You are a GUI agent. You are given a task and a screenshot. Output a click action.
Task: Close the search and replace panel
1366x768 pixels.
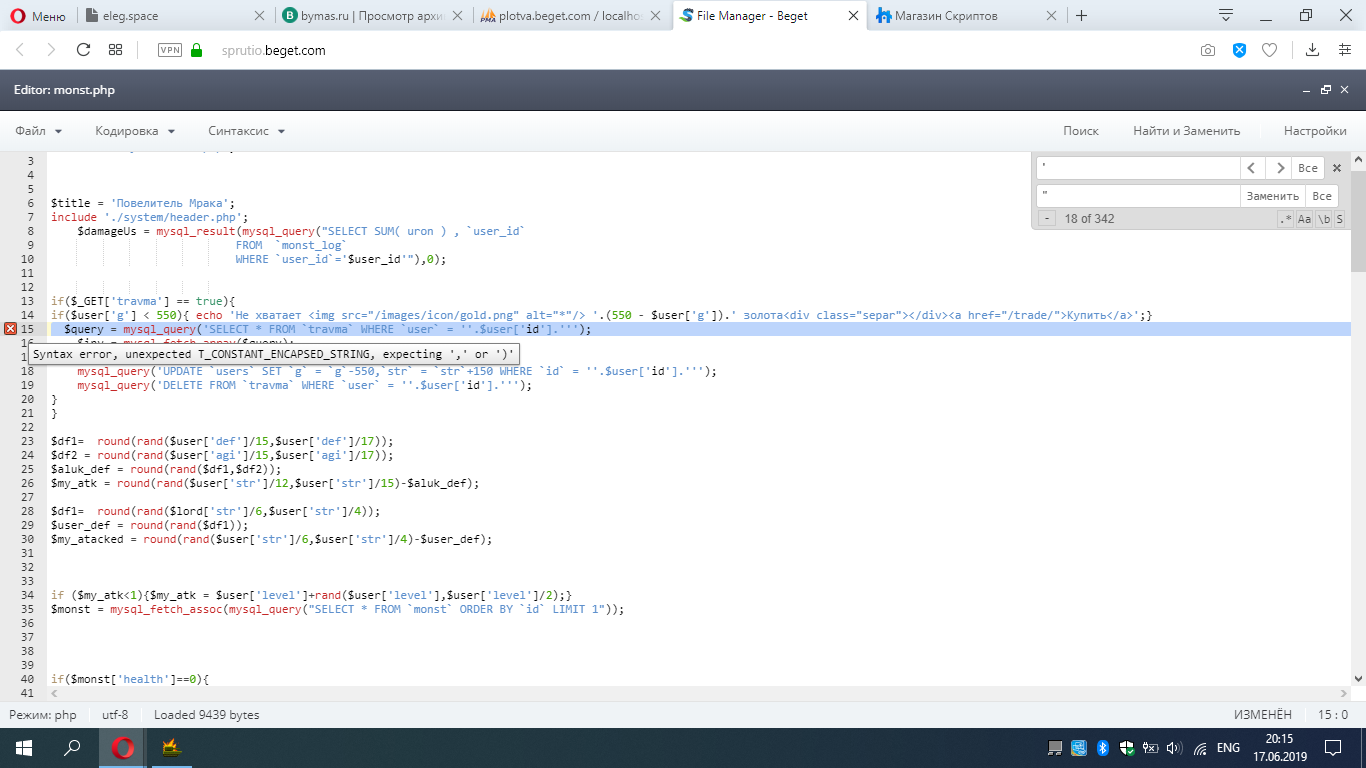1337,168
